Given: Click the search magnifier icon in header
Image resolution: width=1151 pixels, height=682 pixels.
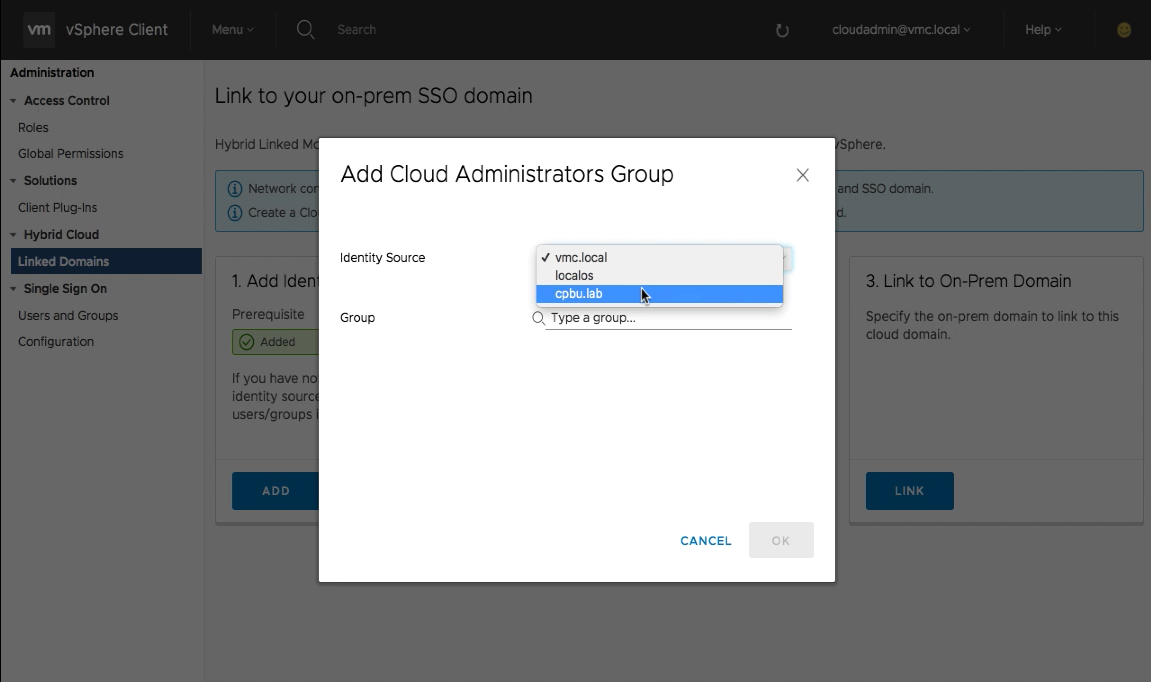Looking at the screenshot, I should coord(306,30).
